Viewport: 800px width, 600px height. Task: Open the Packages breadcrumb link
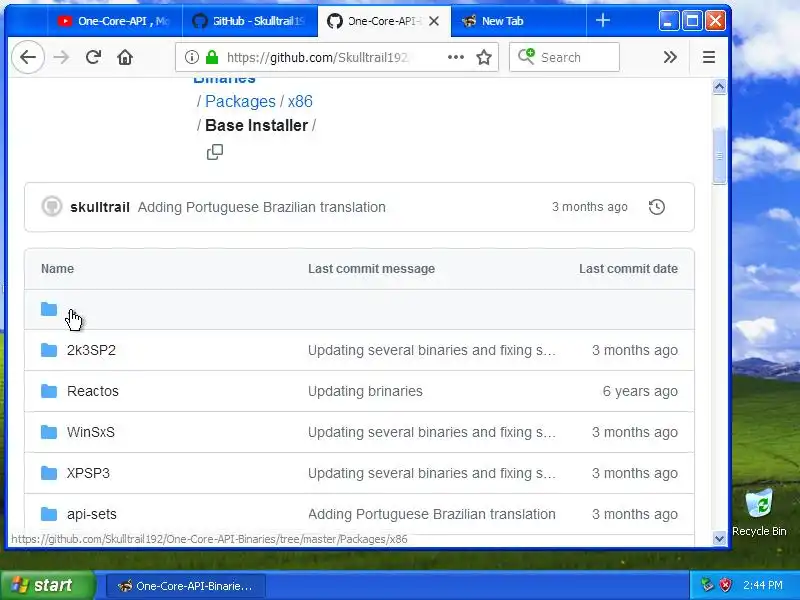pyautogui.click(x=240, y=101)
